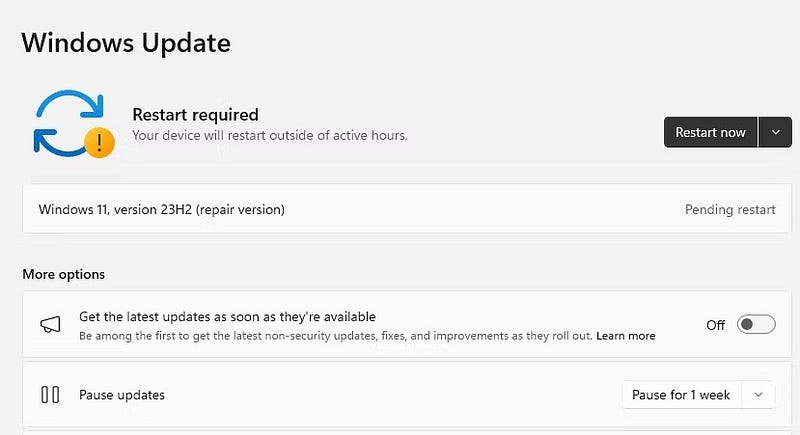Click the 'Restart required' status title
Viewport: 800px width, 435px height.
195,114
